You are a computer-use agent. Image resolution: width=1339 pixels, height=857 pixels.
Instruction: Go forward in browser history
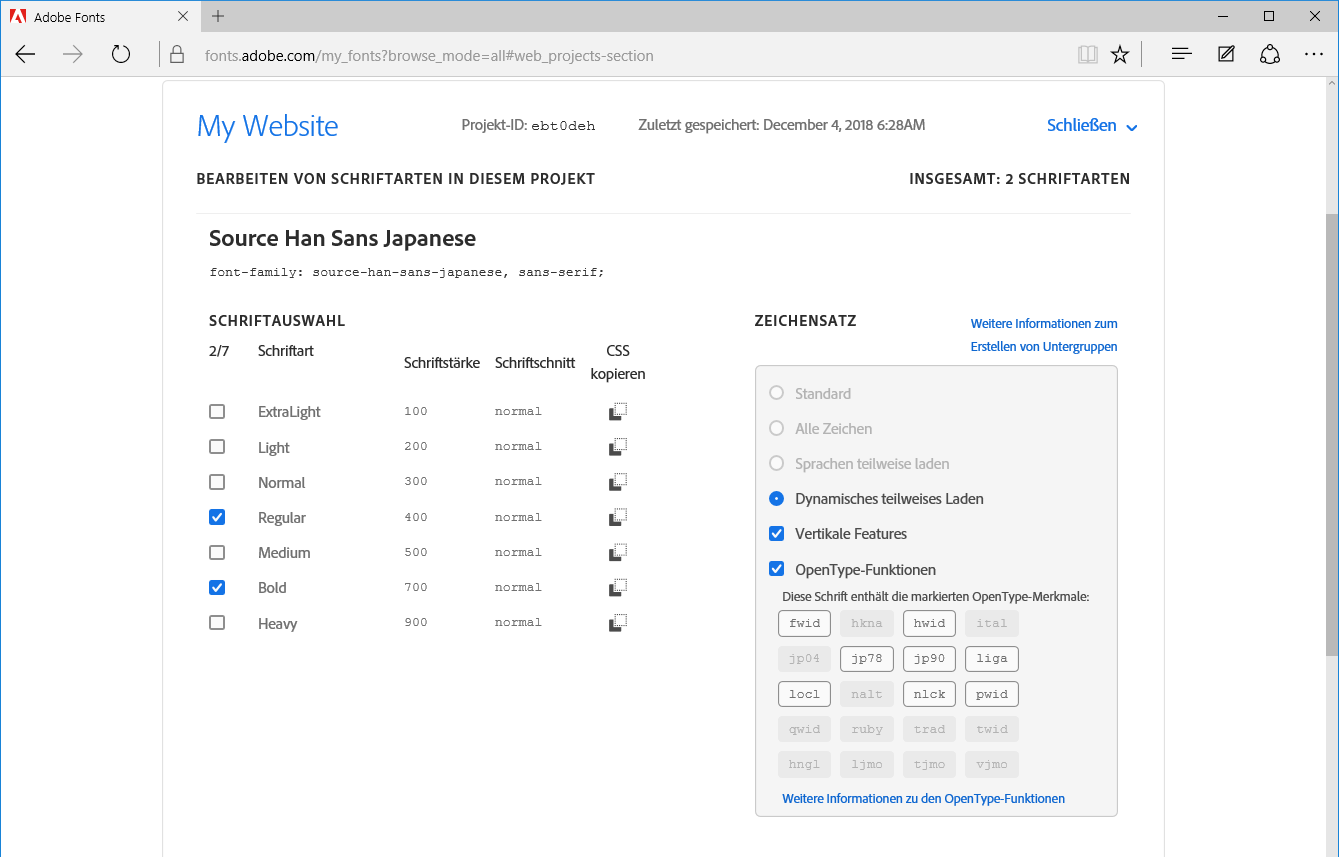pyautogui.click(x=73, y=55)
